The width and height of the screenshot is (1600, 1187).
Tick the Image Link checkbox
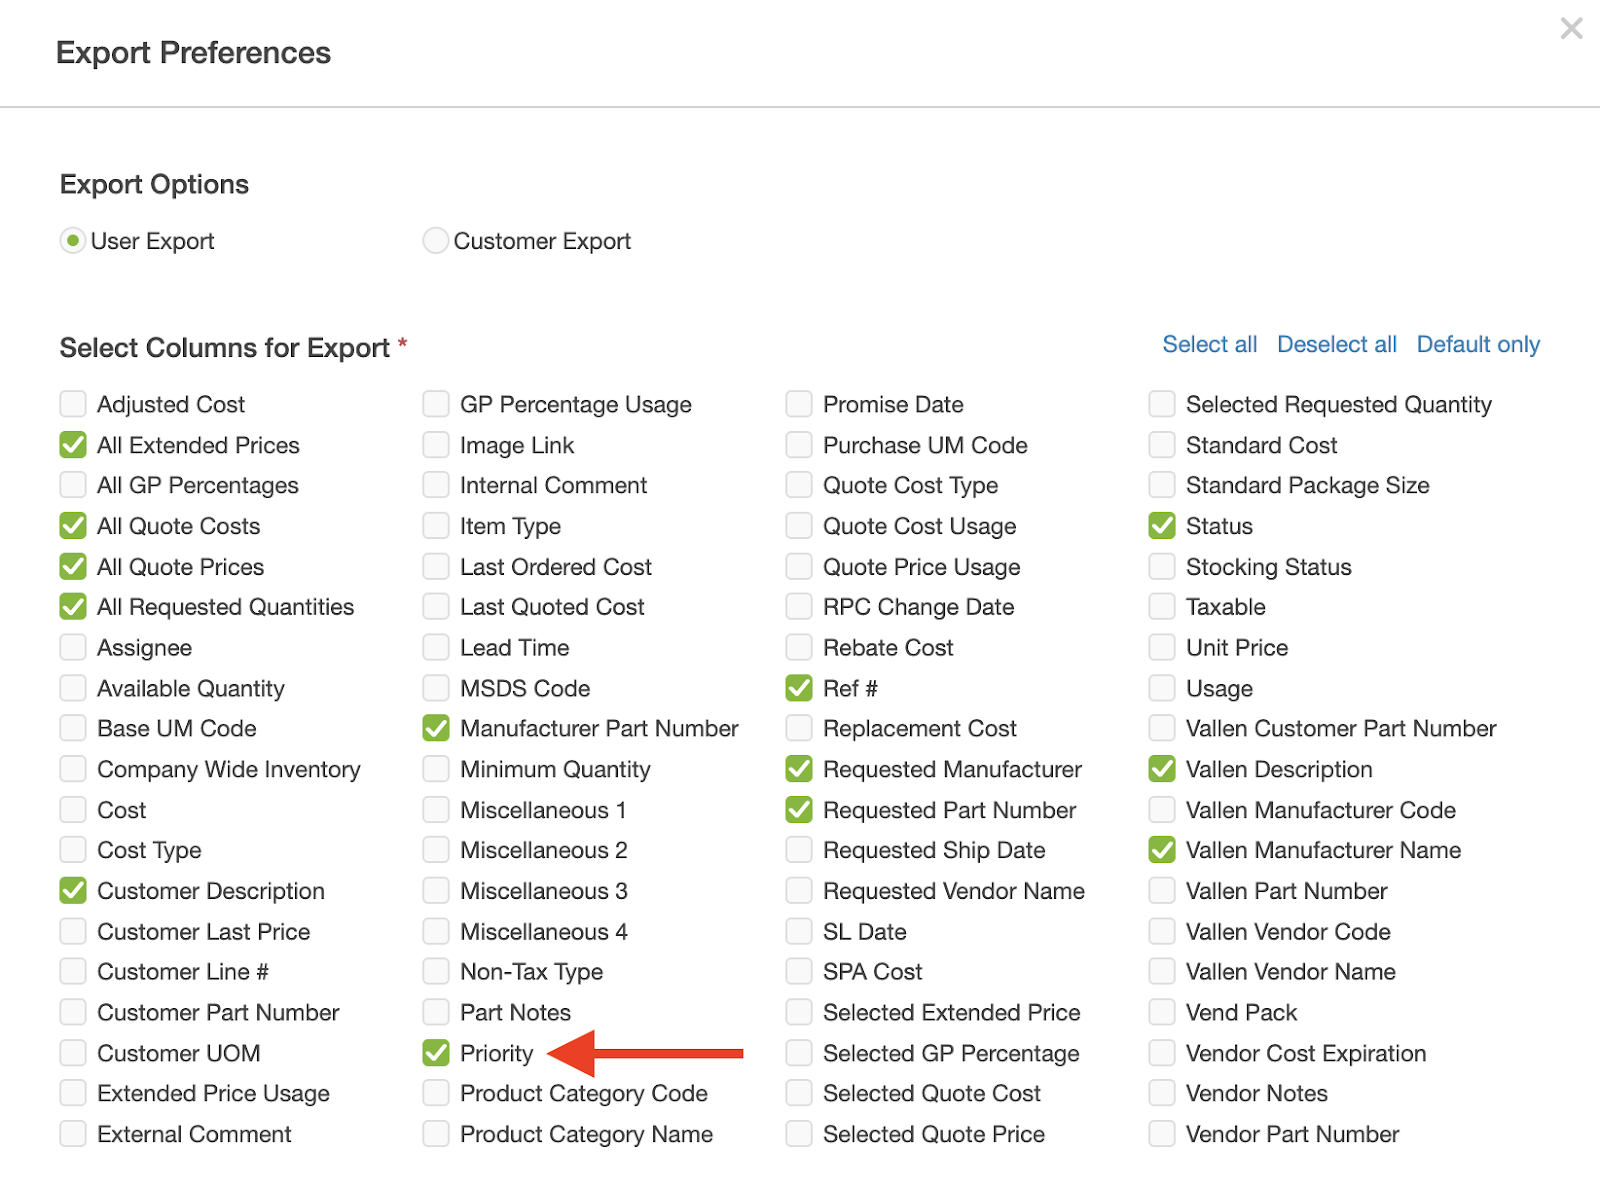436,445
